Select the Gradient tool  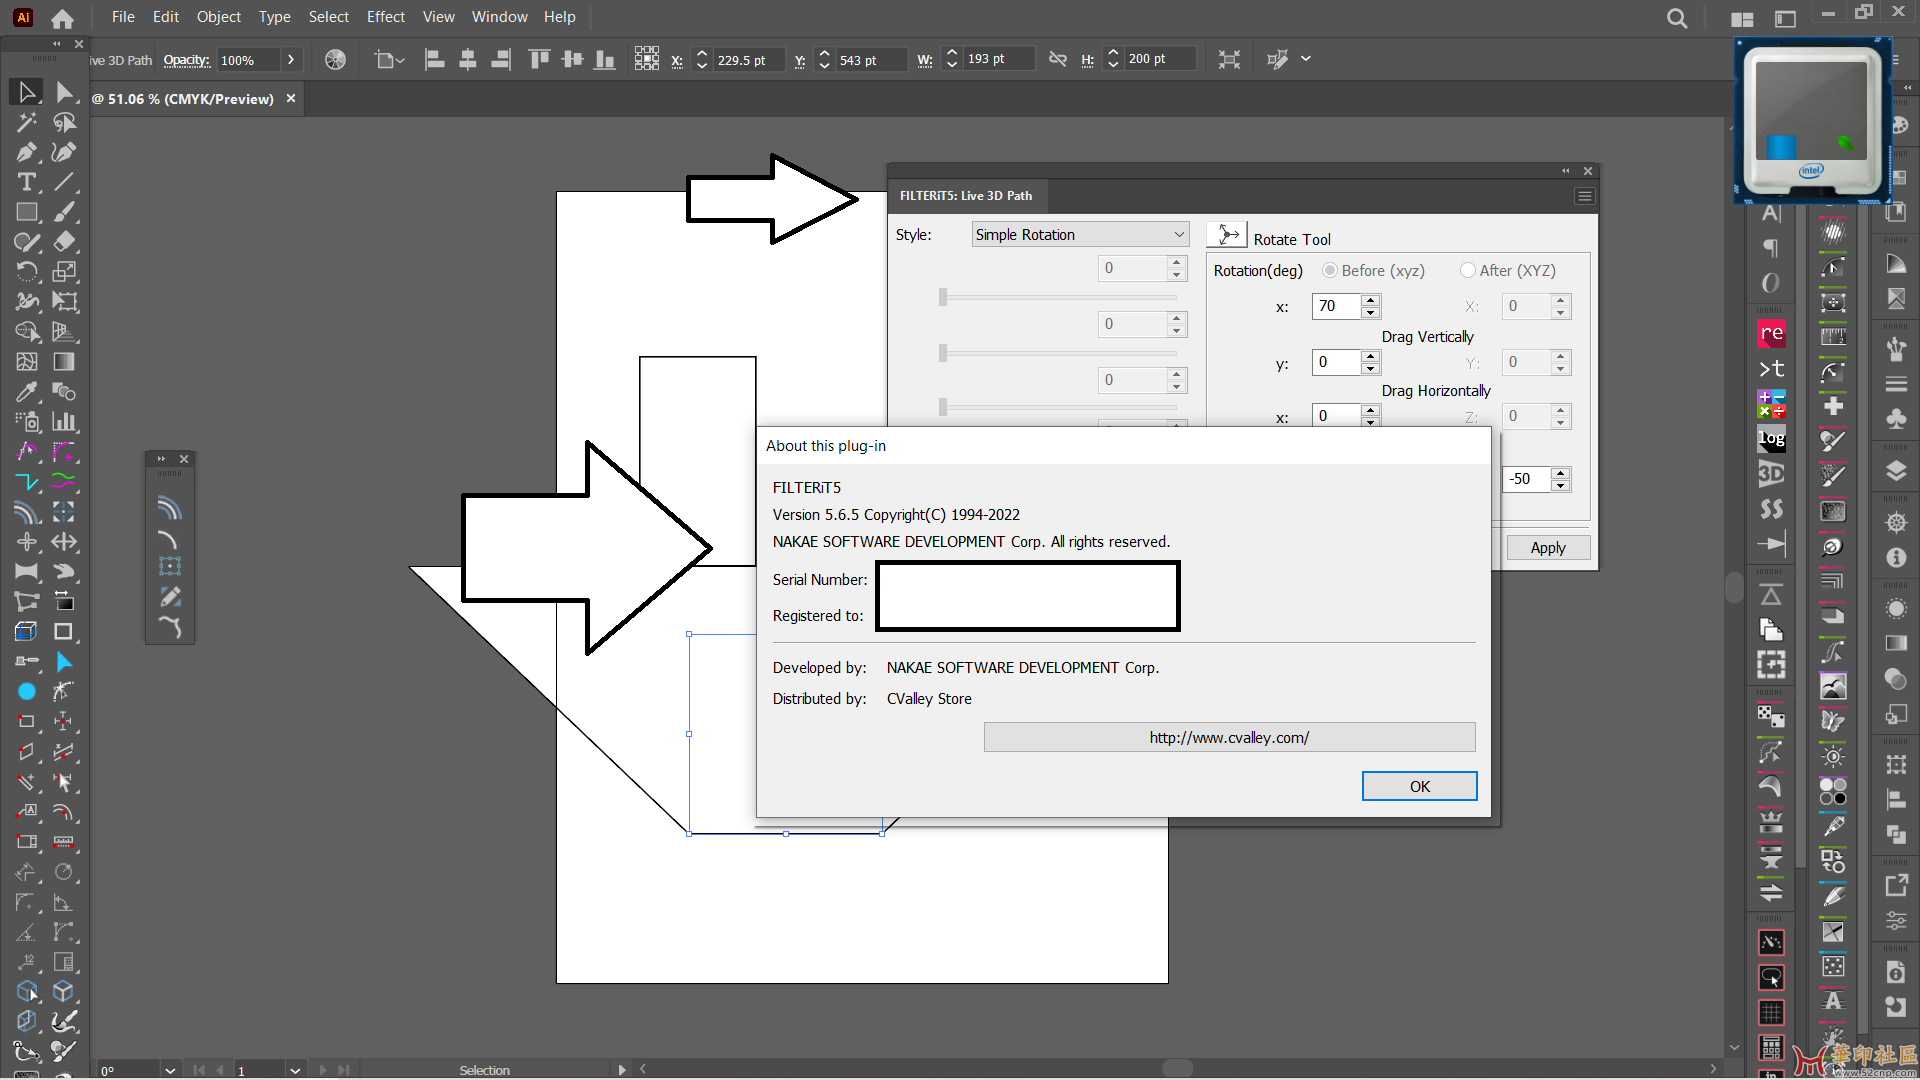[x=64, y=362]
